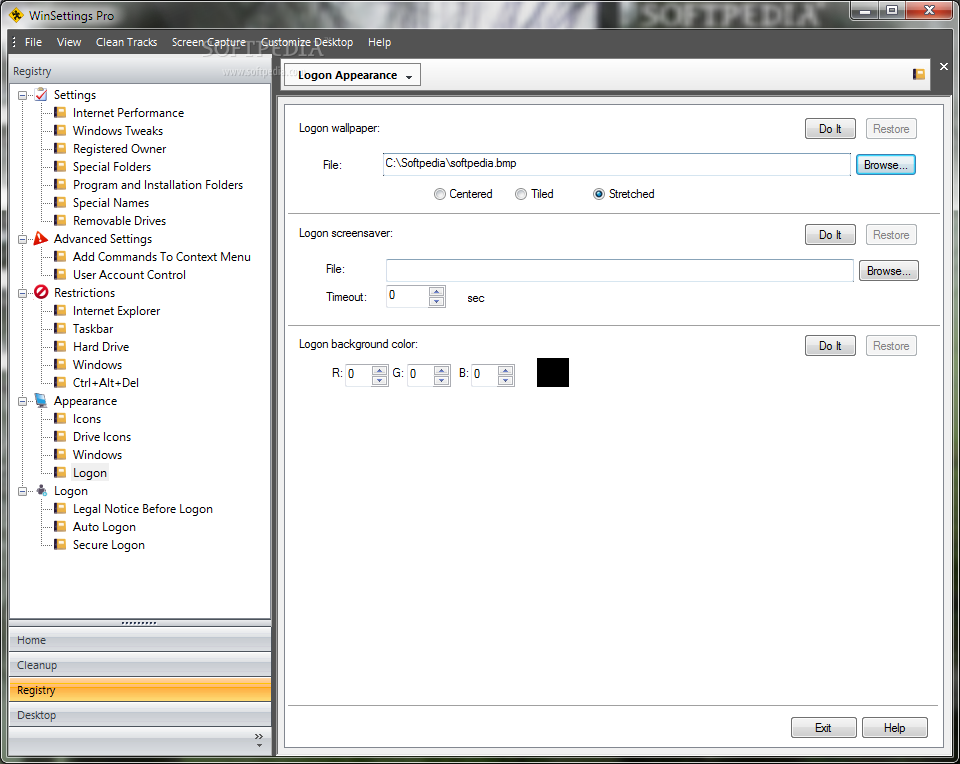The image size is (960, 764).
Task: Browse for a logon screensaver file
Action: point(888,271)
